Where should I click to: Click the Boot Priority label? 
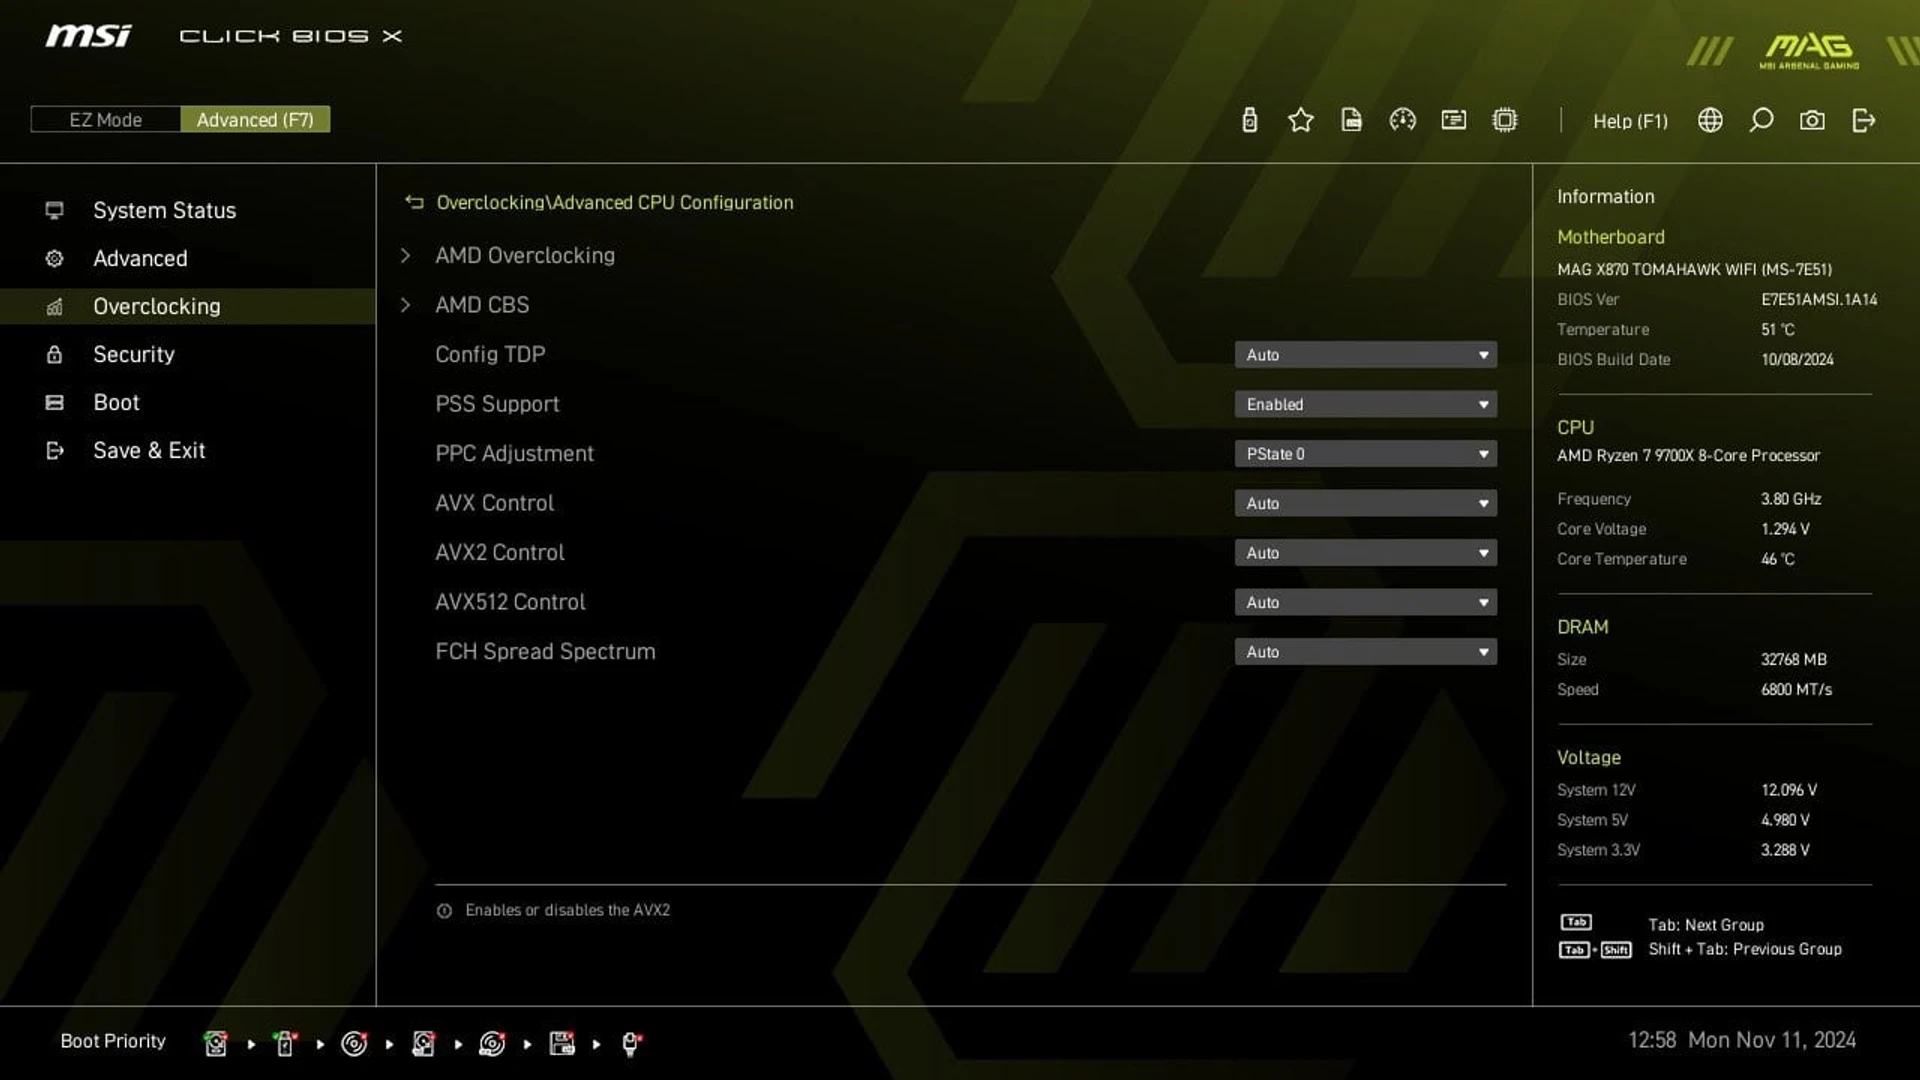[x=113, y=1041]
